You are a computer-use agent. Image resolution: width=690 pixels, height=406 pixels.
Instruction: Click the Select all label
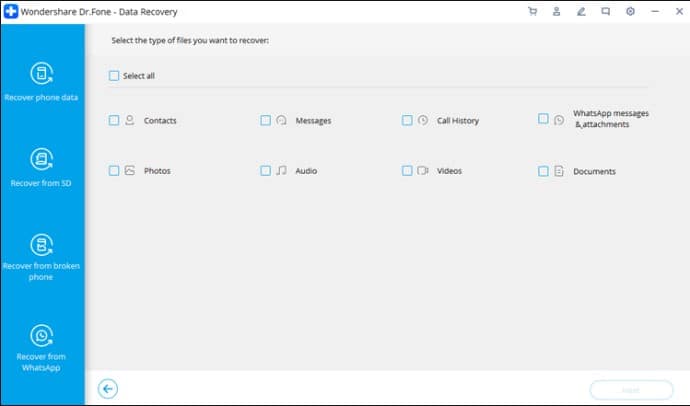(x=139, y=76)
